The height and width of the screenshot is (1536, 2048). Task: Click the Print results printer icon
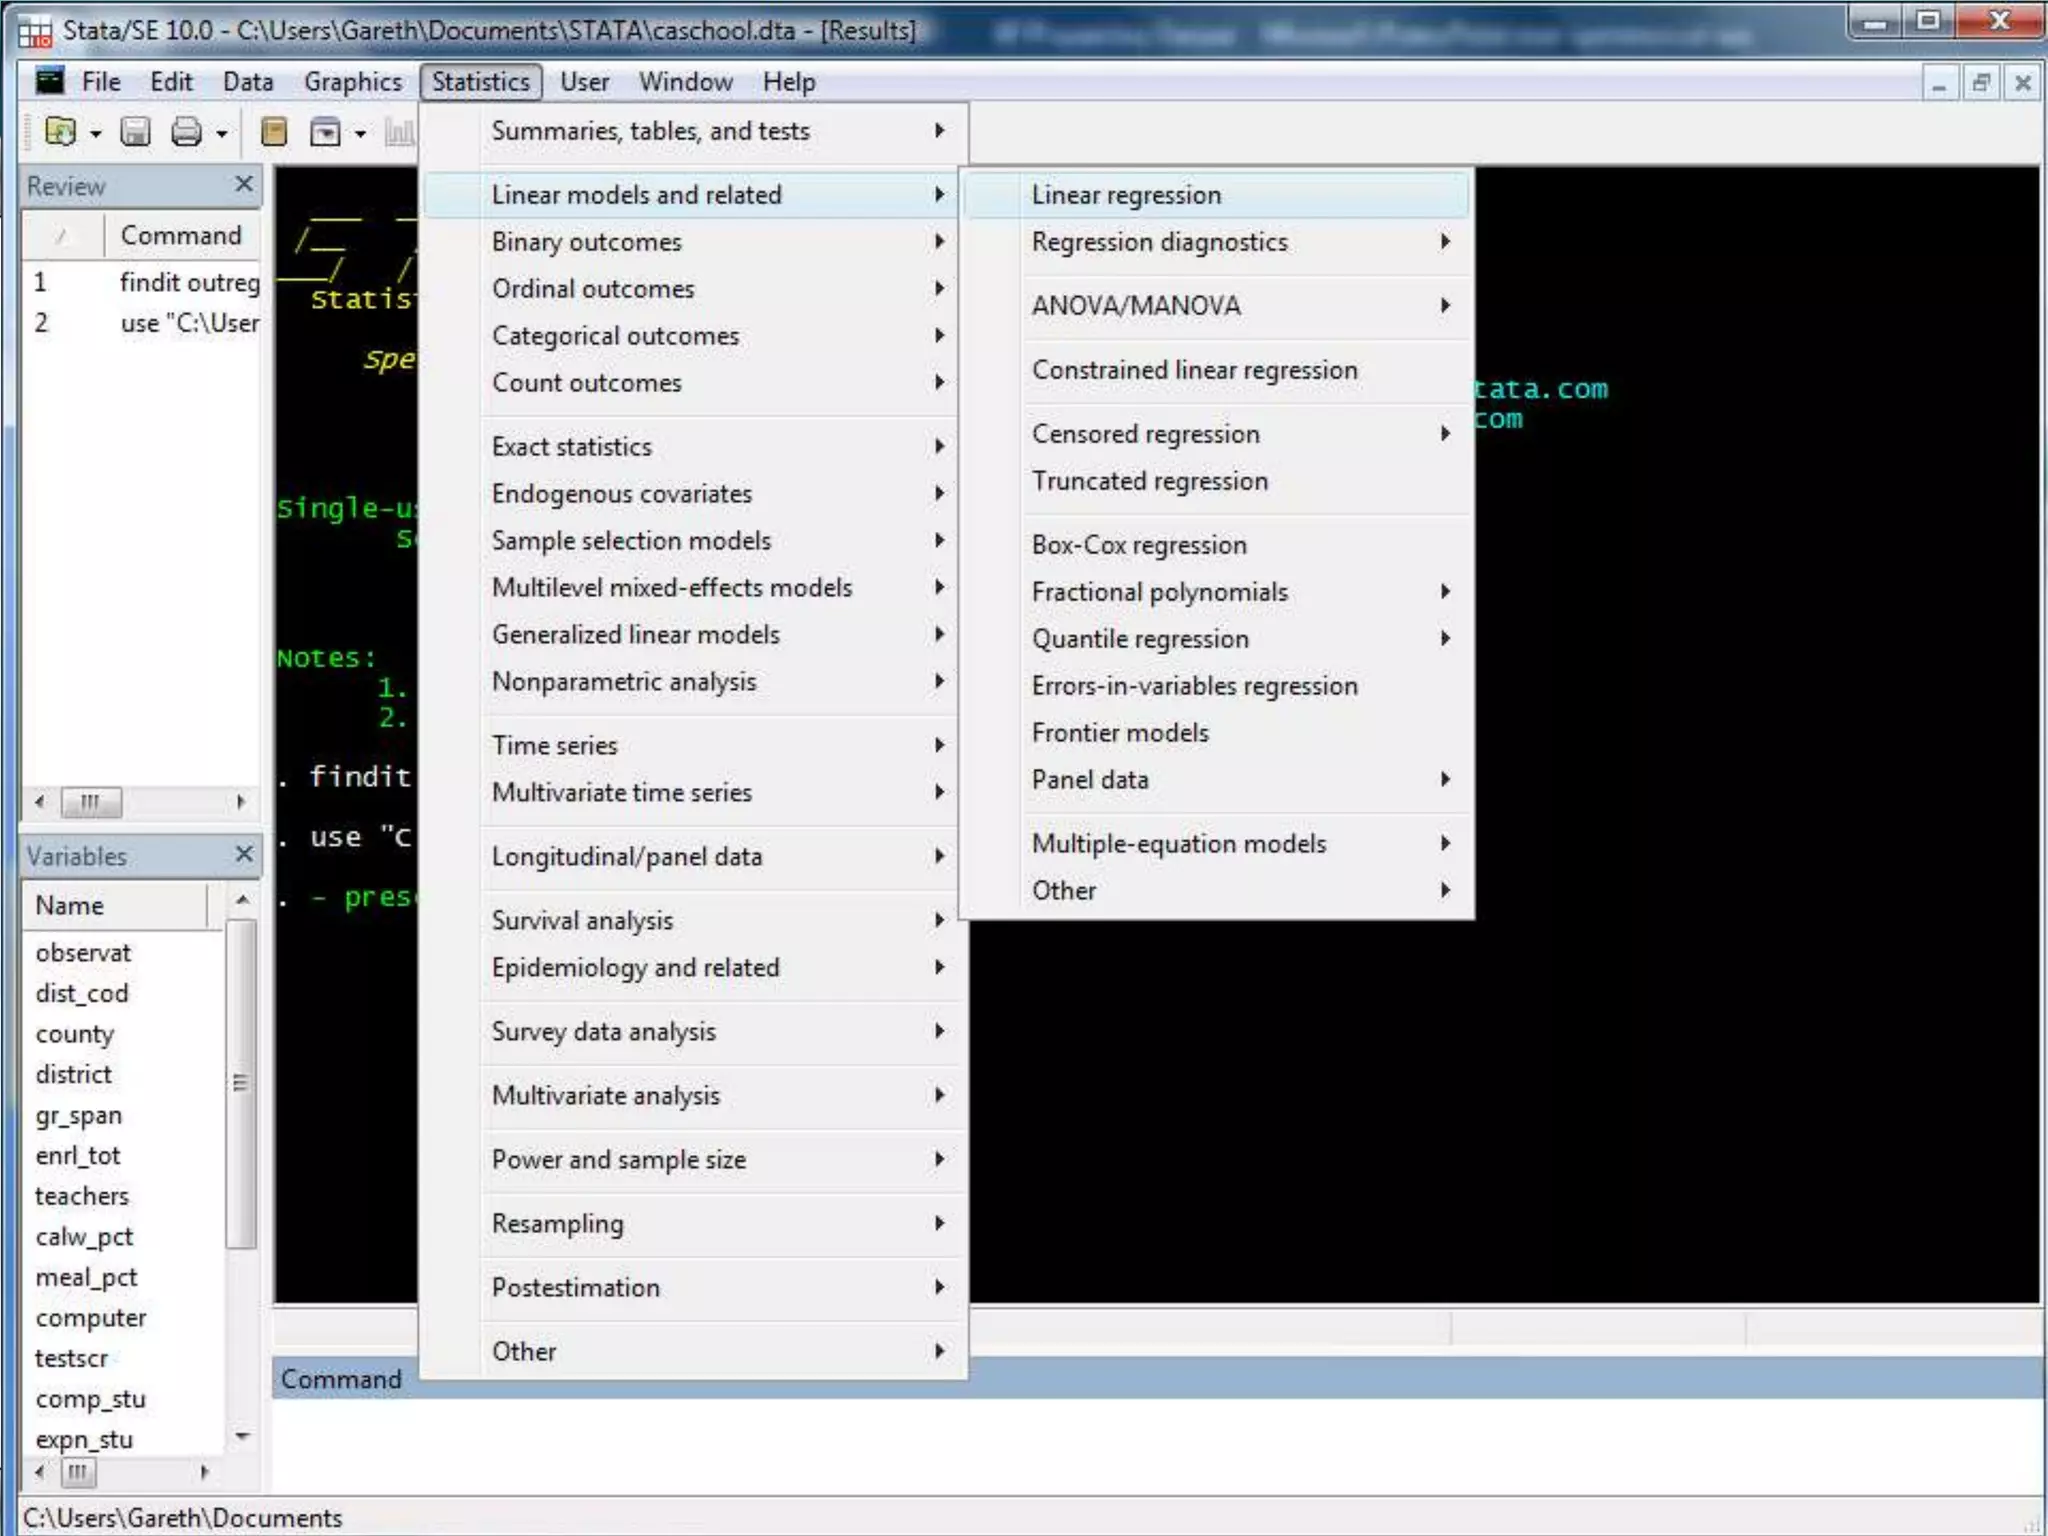(187, 132)
